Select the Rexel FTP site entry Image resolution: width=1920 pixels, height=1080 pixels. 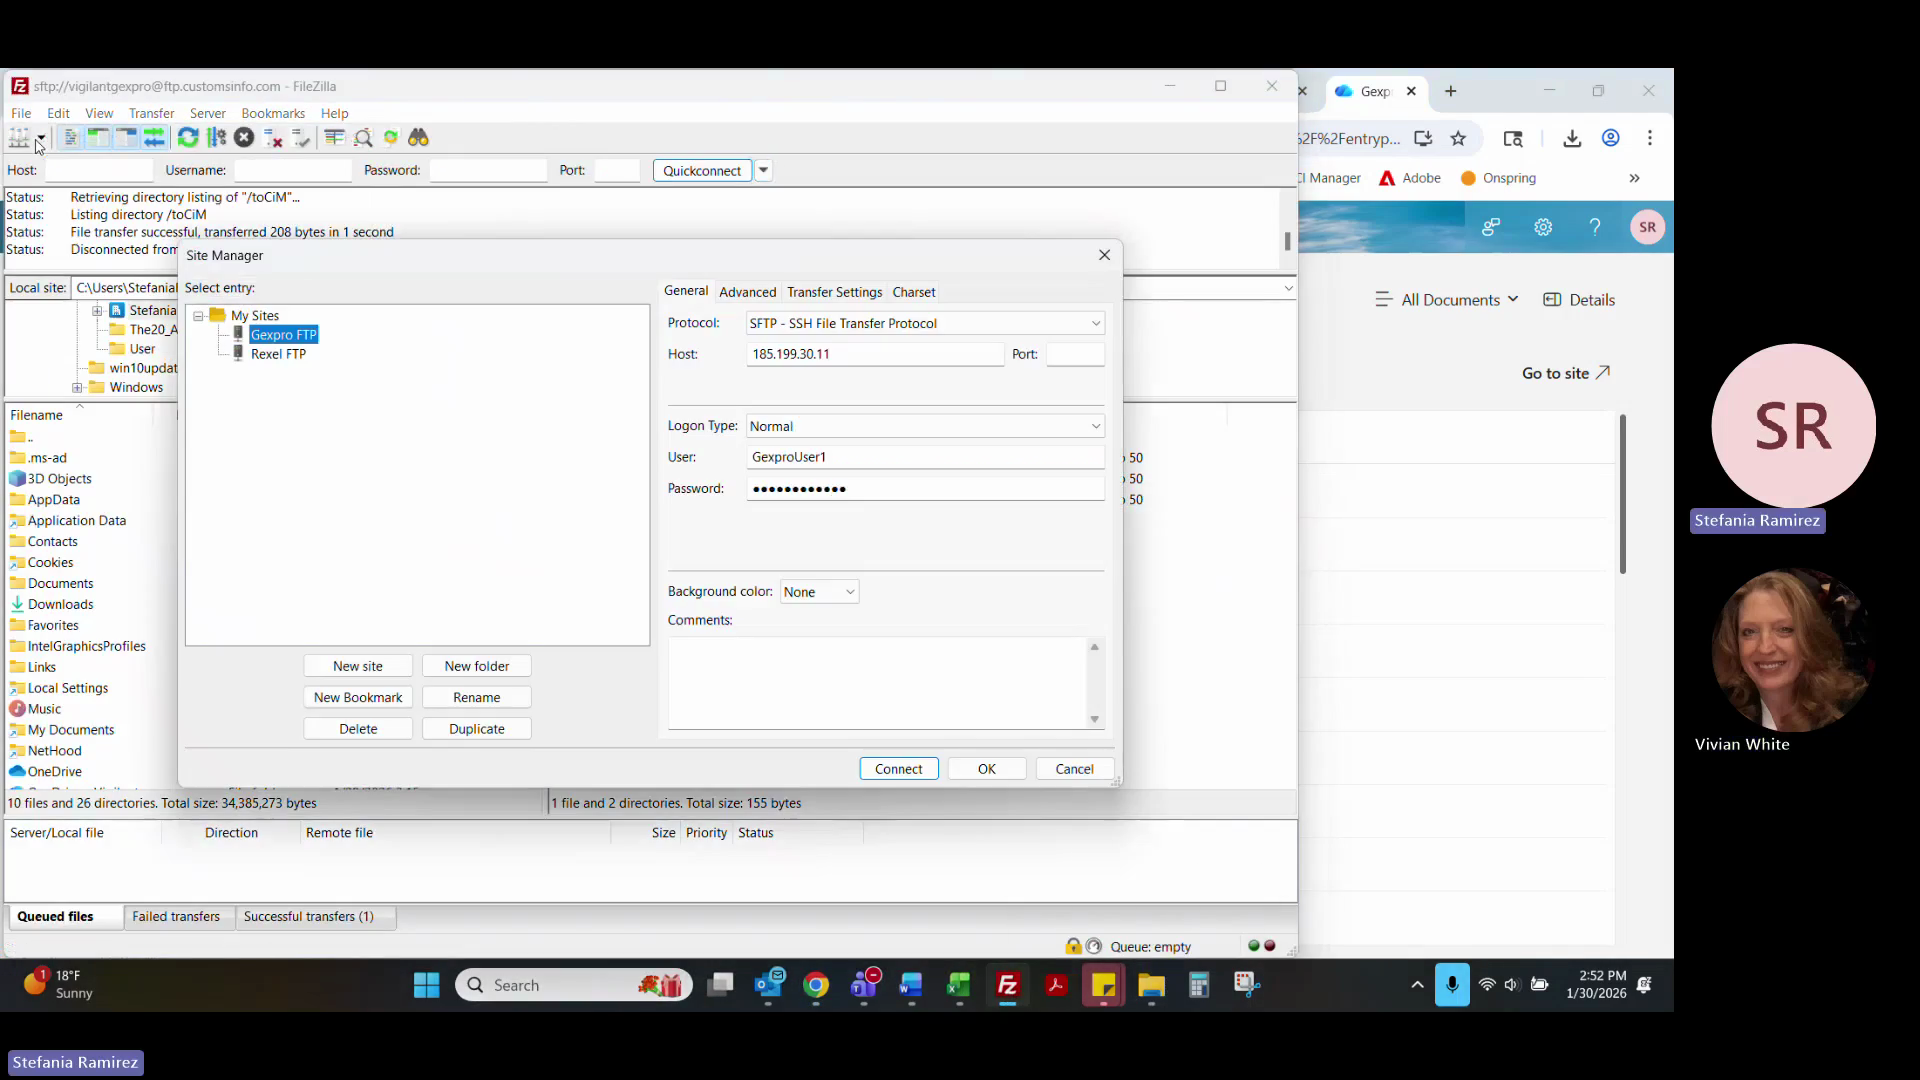tap(278, 354)
